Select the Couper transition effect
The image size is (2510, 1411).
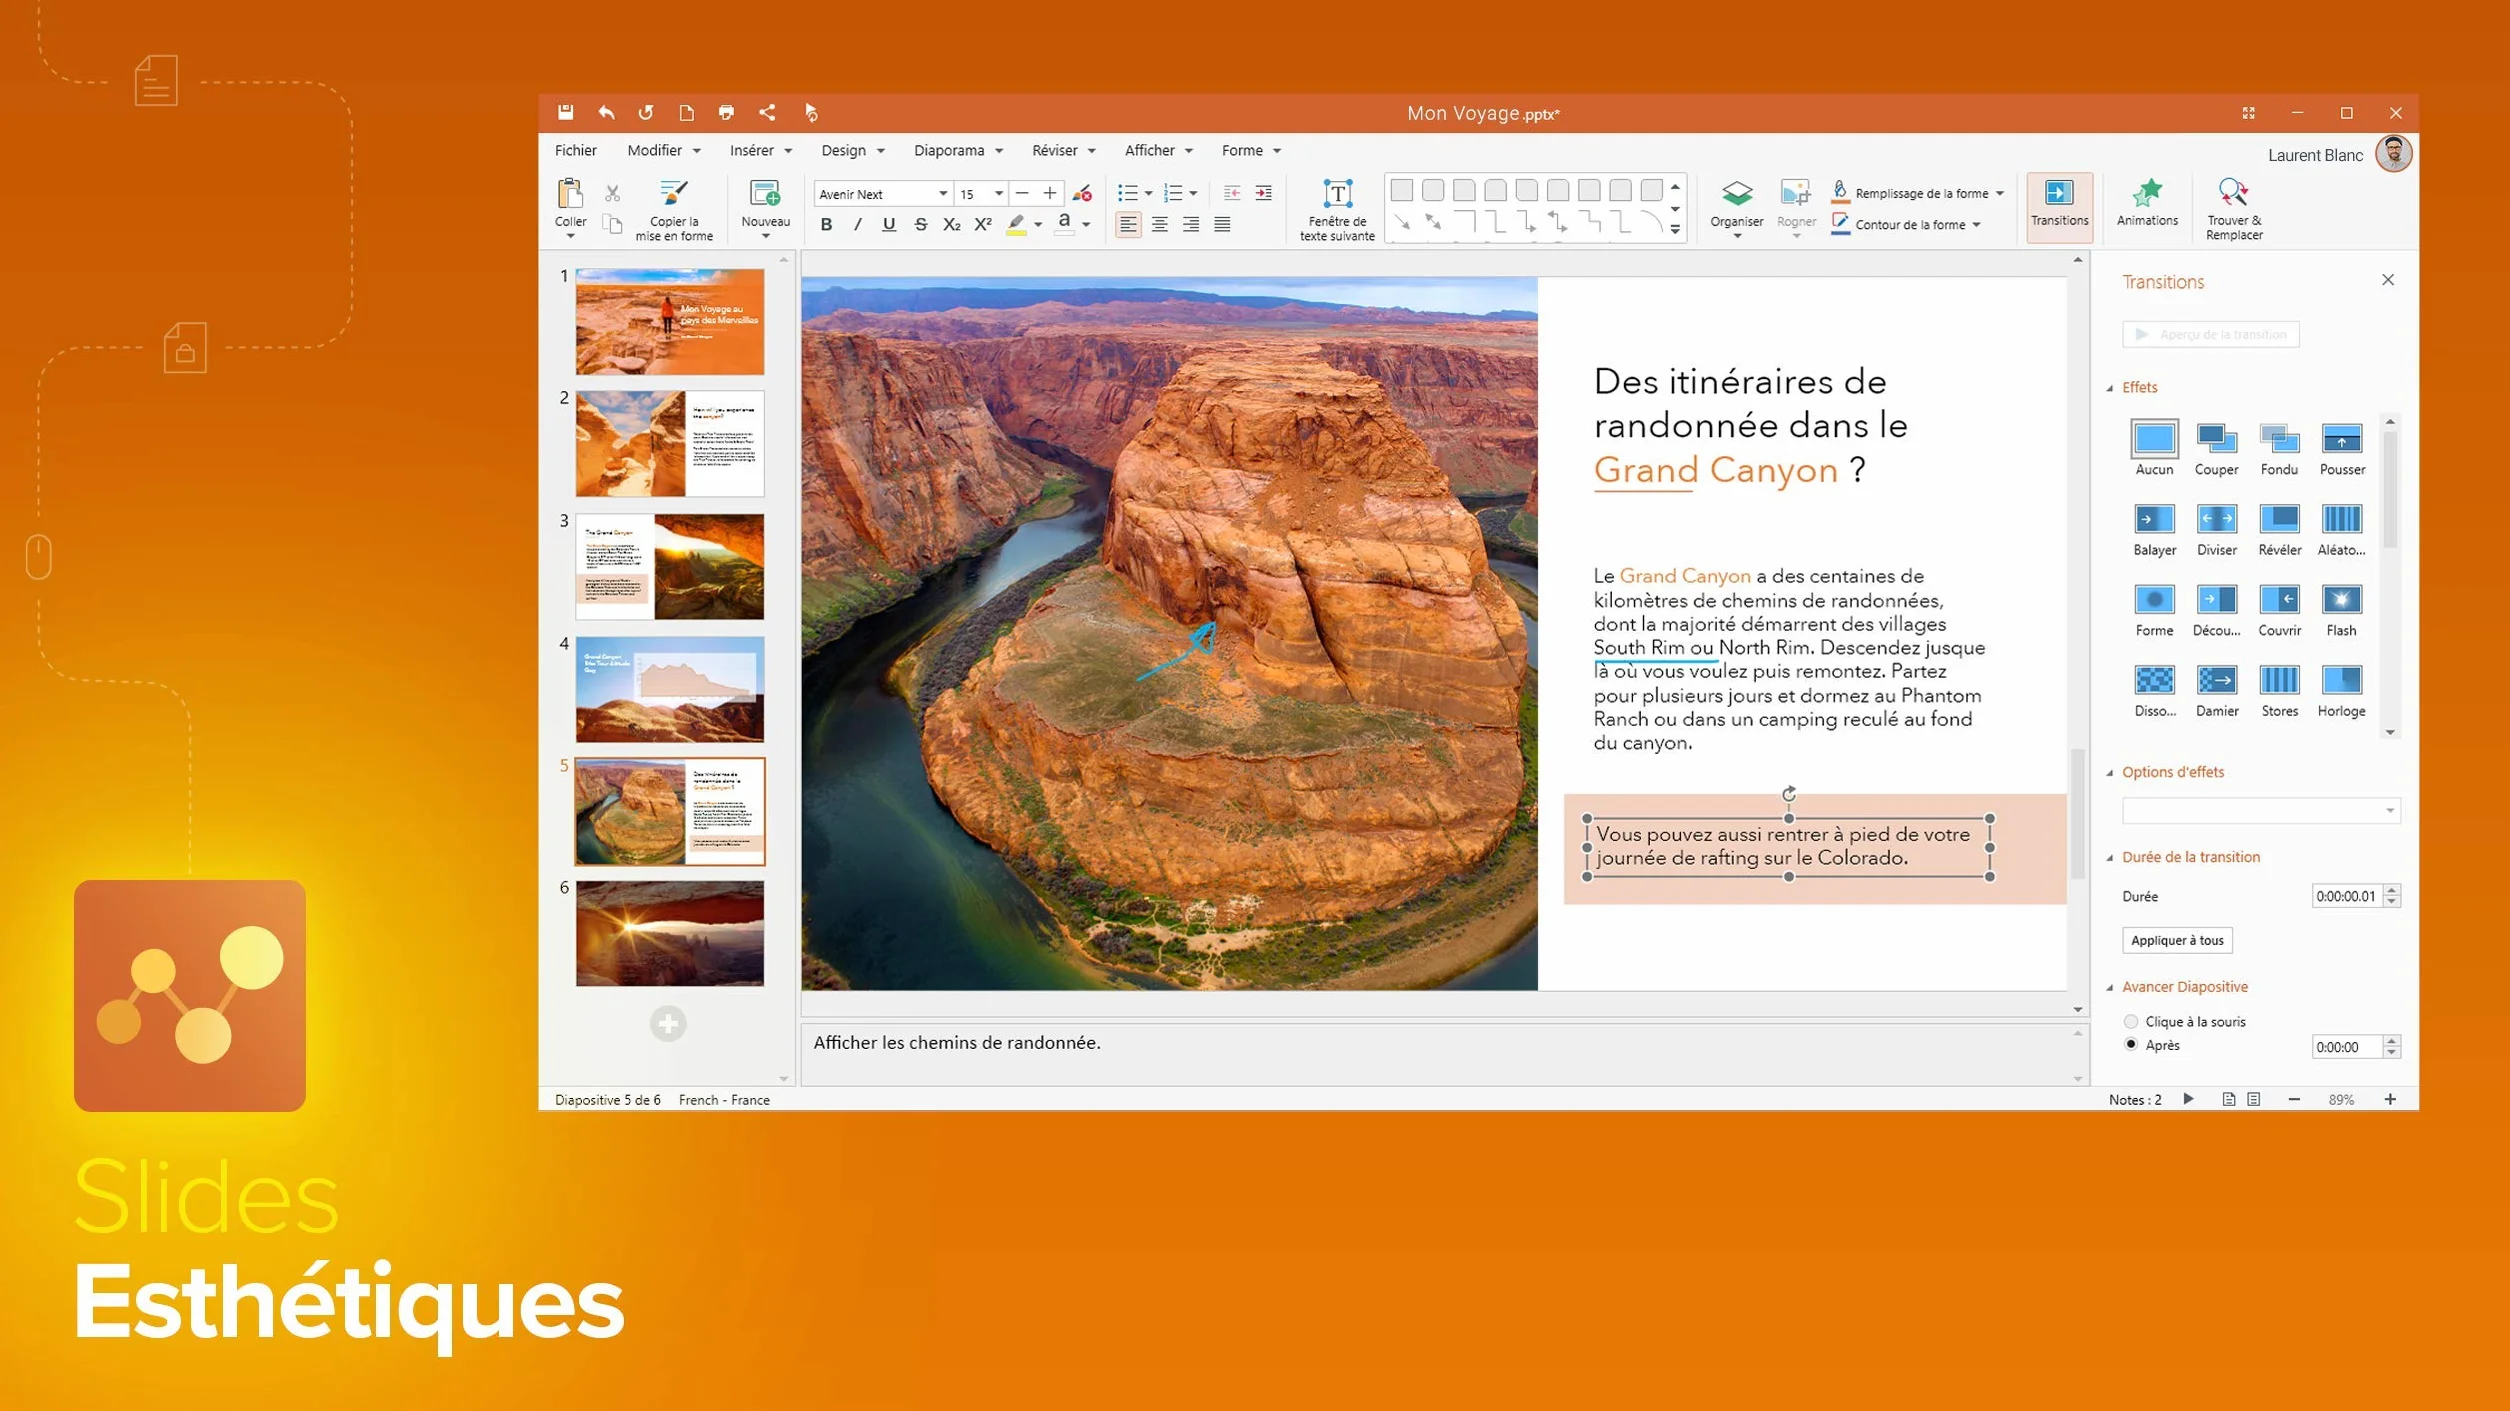[2216, 449]
